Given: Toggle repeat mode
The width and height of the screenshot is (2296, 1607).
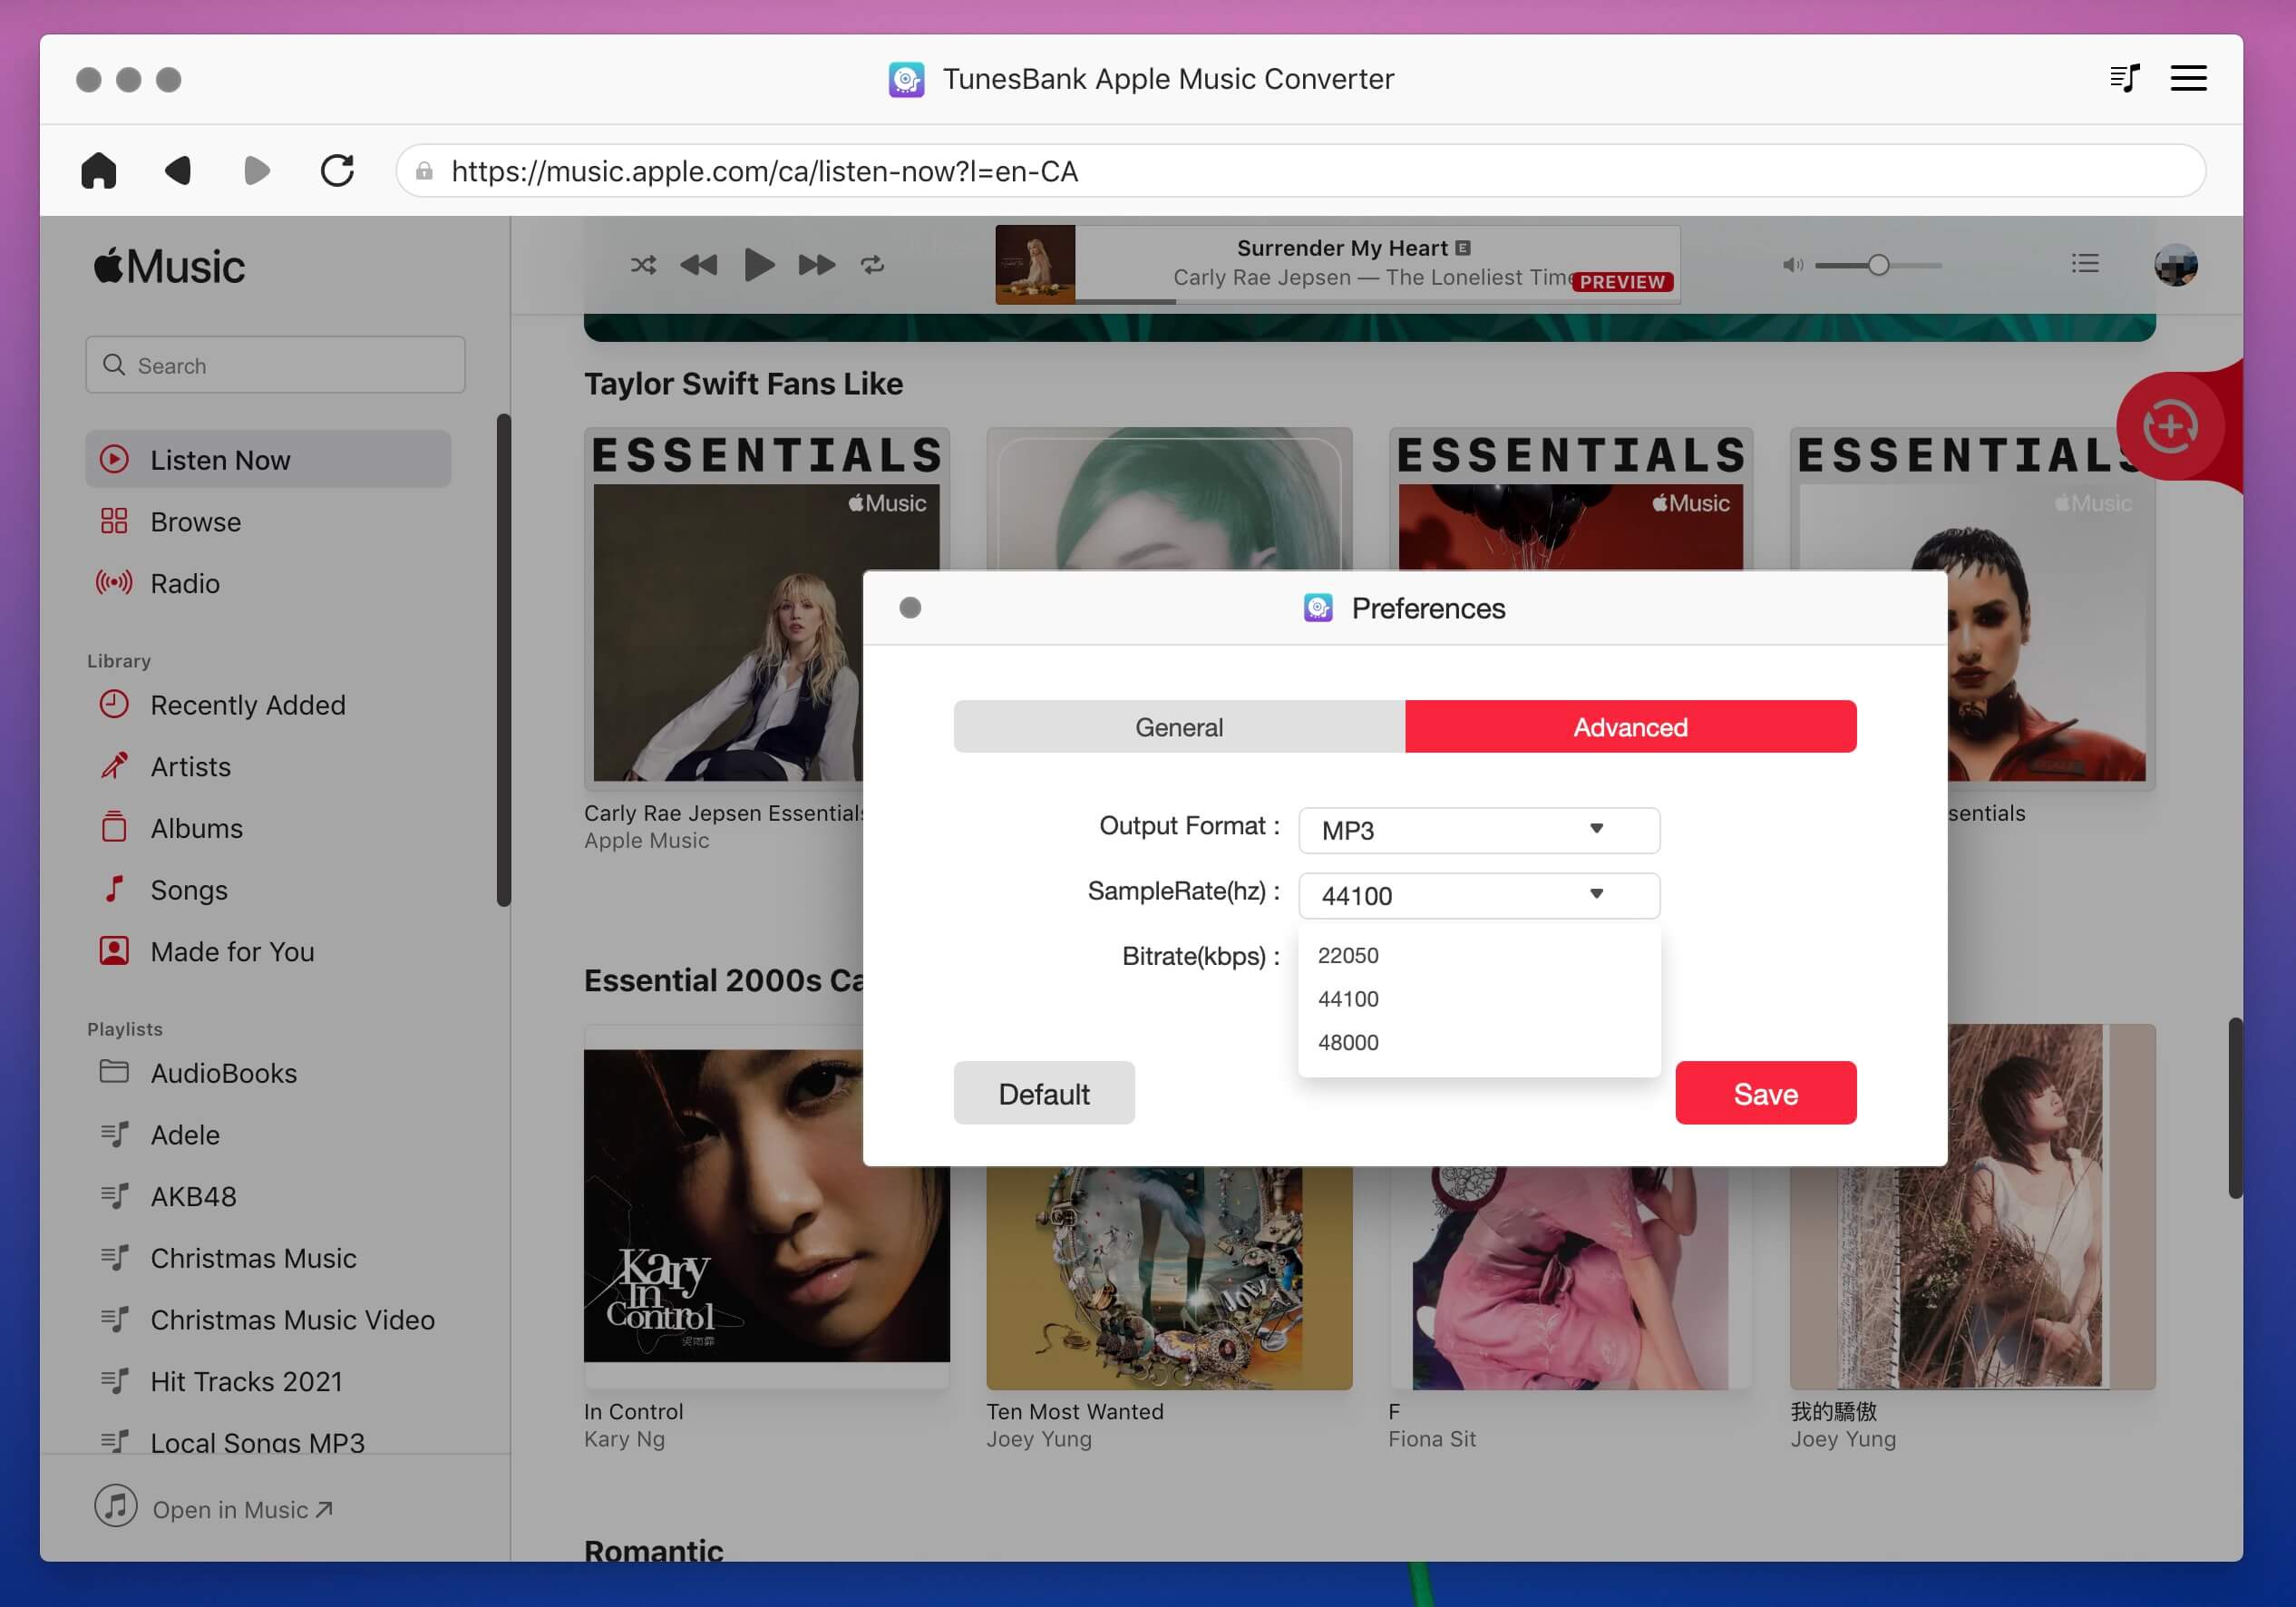Looking at the screenshot, I should (x=872, y=265).
